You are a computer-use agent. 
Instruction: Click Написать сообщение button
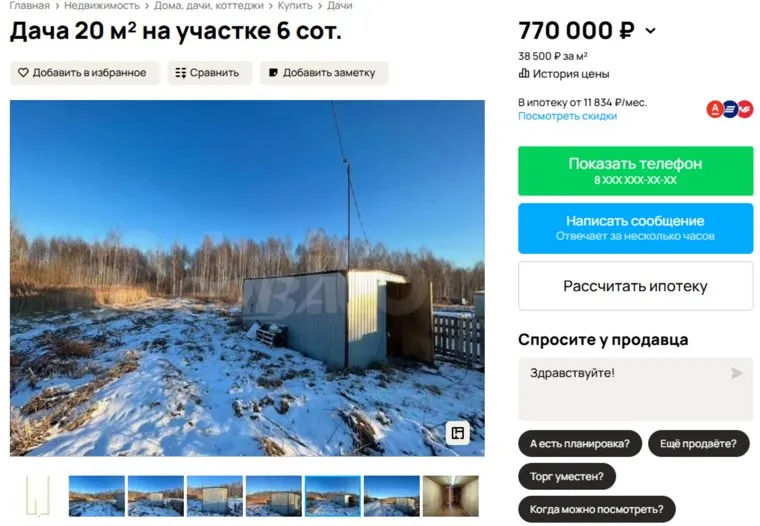635,228
